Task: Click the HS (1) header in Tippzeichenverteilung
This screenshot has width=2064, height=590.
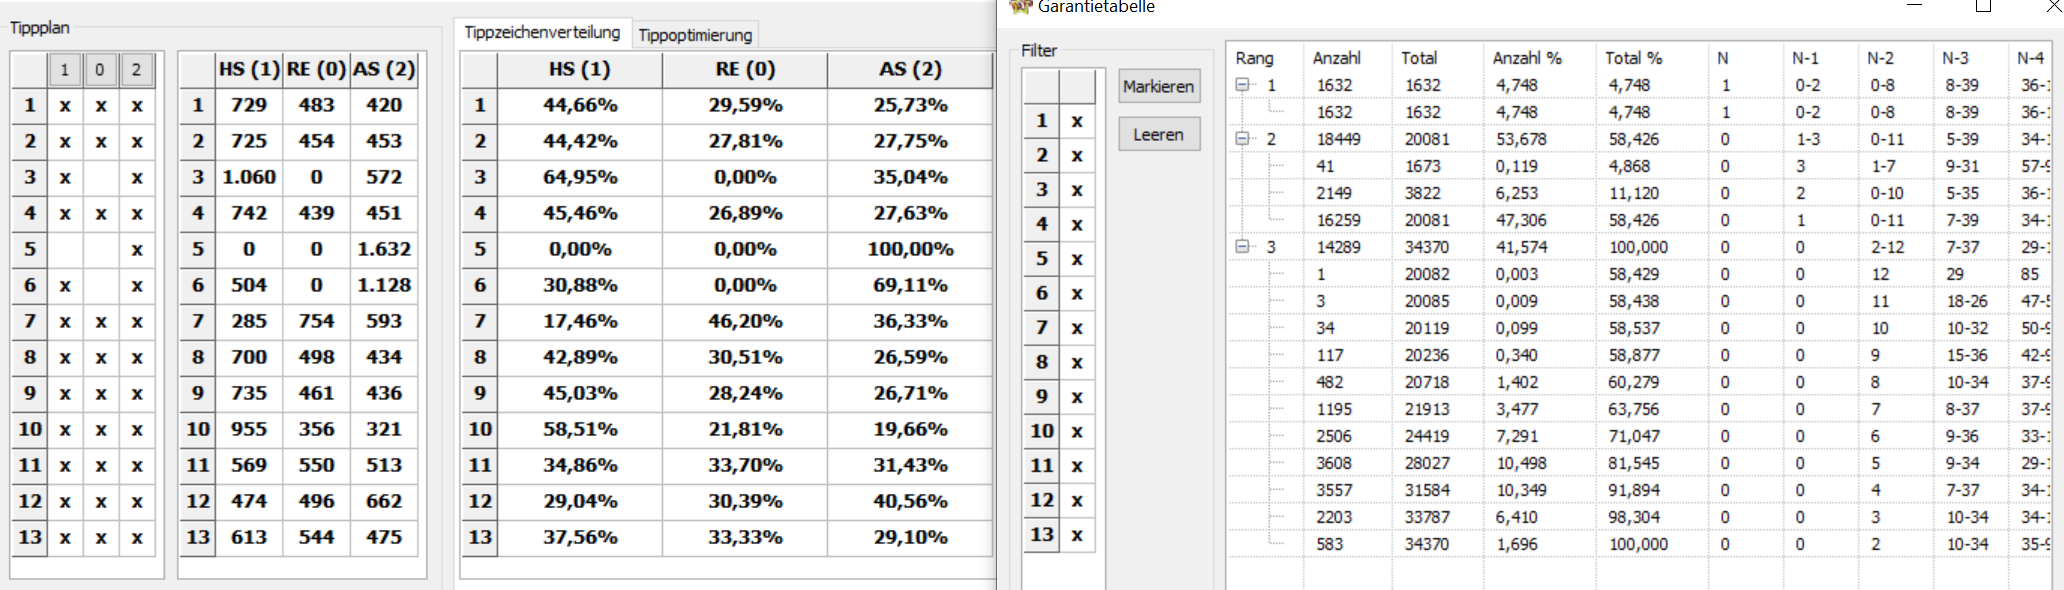Action: point(580,69)
